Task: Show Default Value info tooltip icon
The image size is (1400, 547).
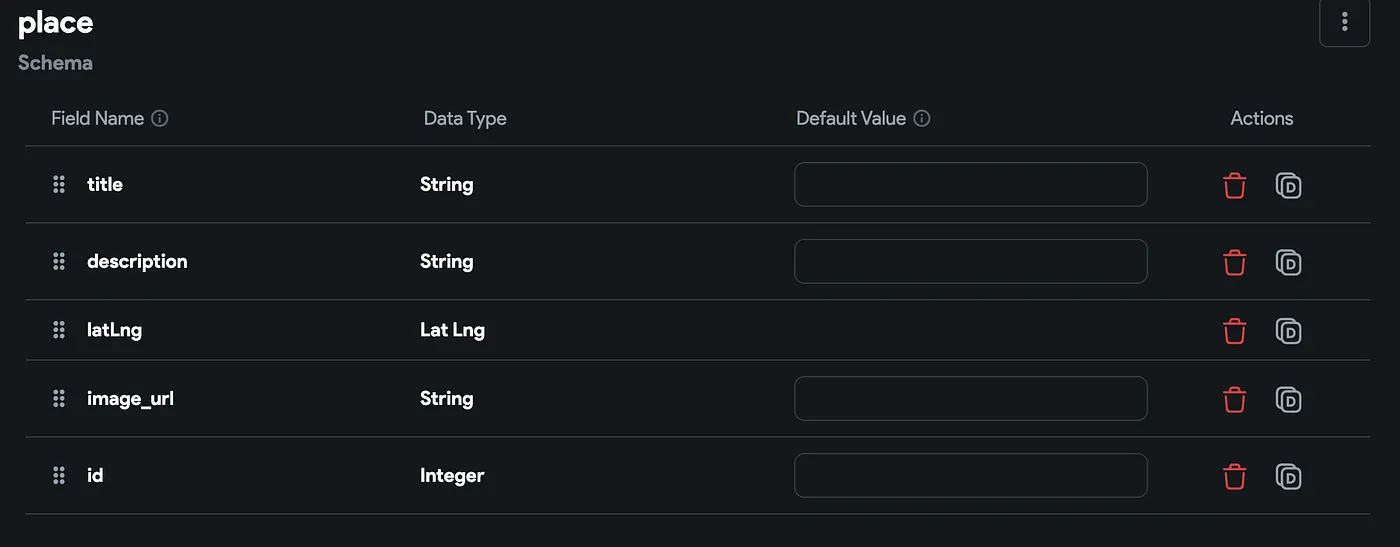Action: pos(922,118)
